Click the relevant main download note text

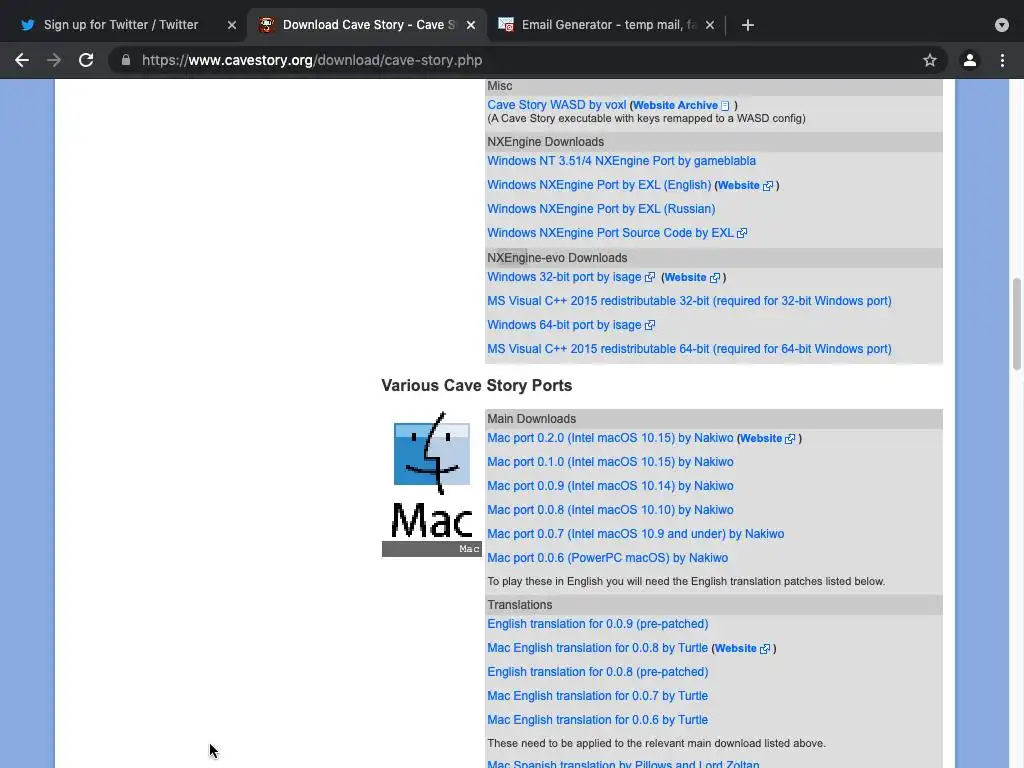click(x=656, y=743)
